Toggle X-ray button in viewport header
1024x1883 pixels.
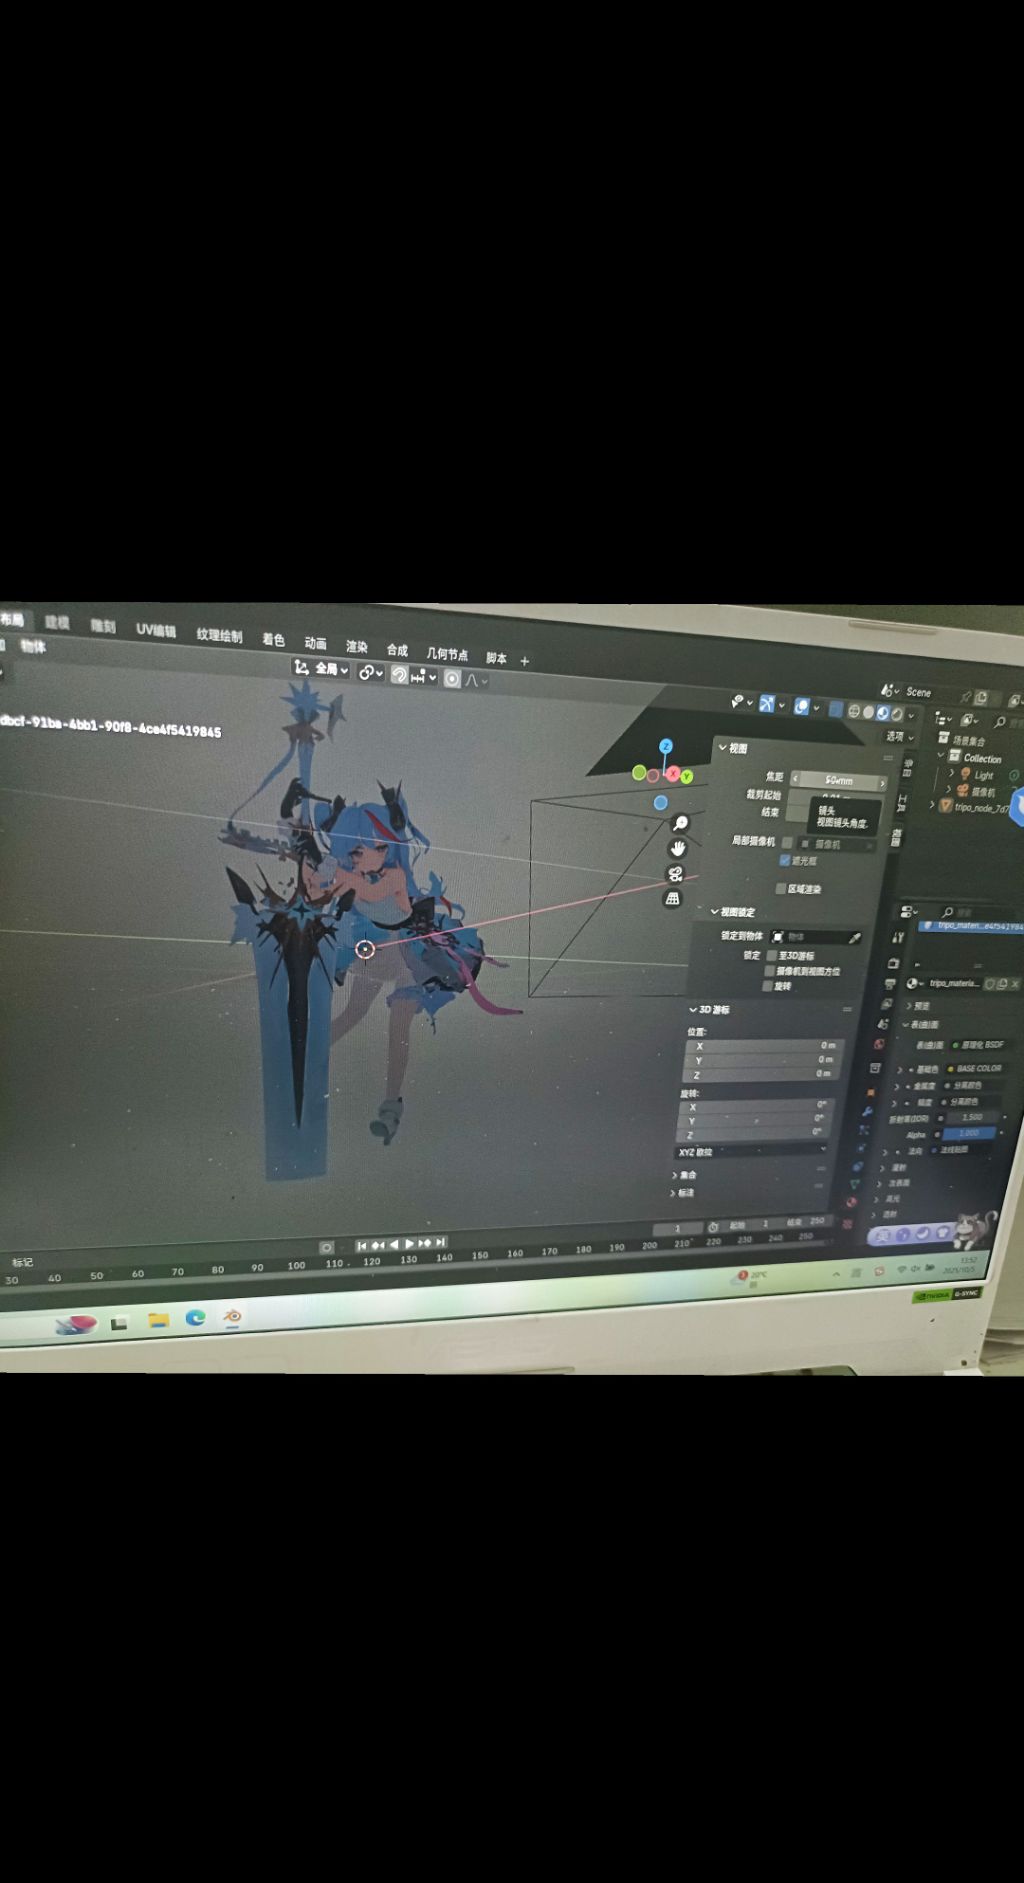[x=836, y=709]
